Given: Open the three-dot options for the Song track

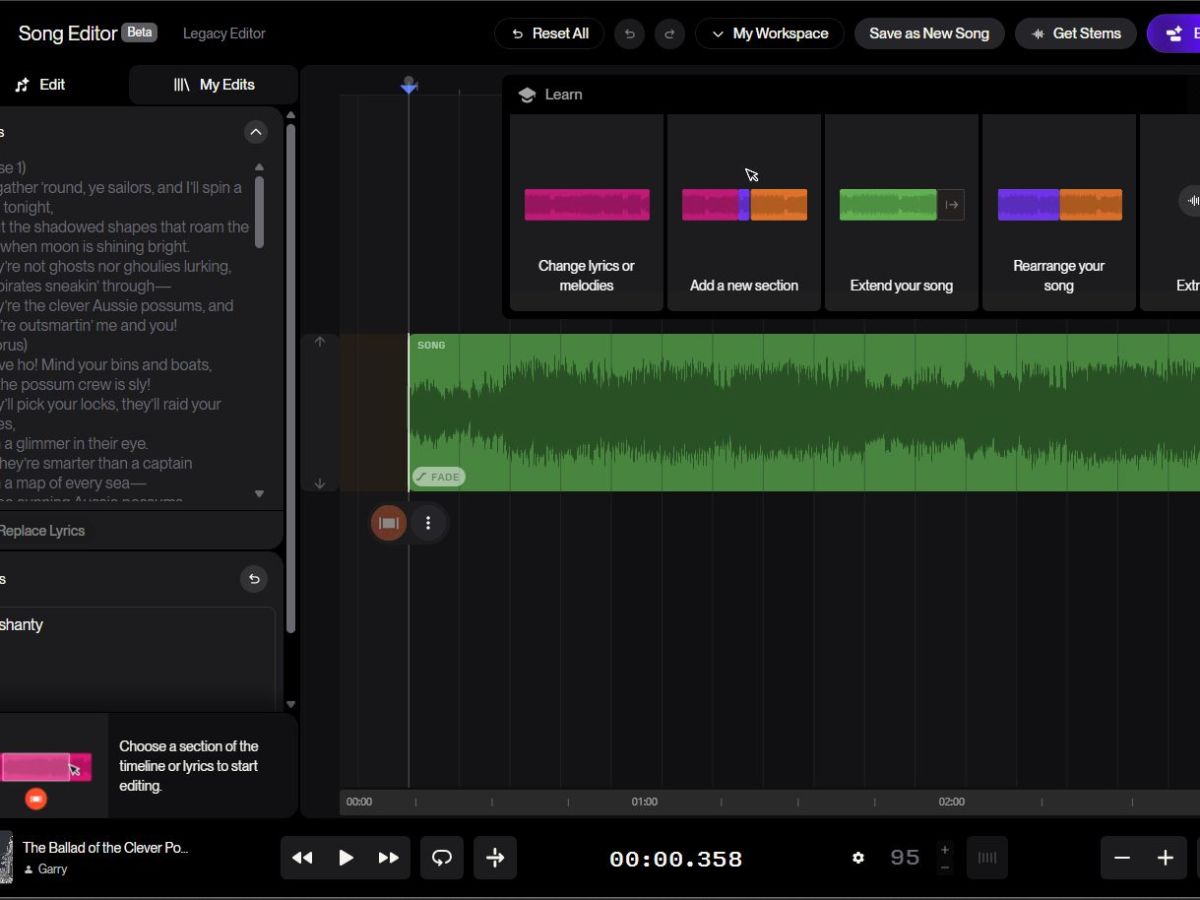Looking at the screenshot, I should (429, 523).
